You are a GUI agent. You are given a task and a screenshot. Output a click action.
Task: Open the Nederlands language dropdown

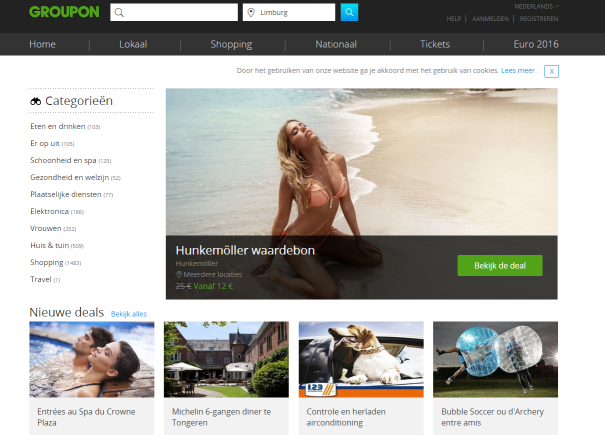pos(536,6)
